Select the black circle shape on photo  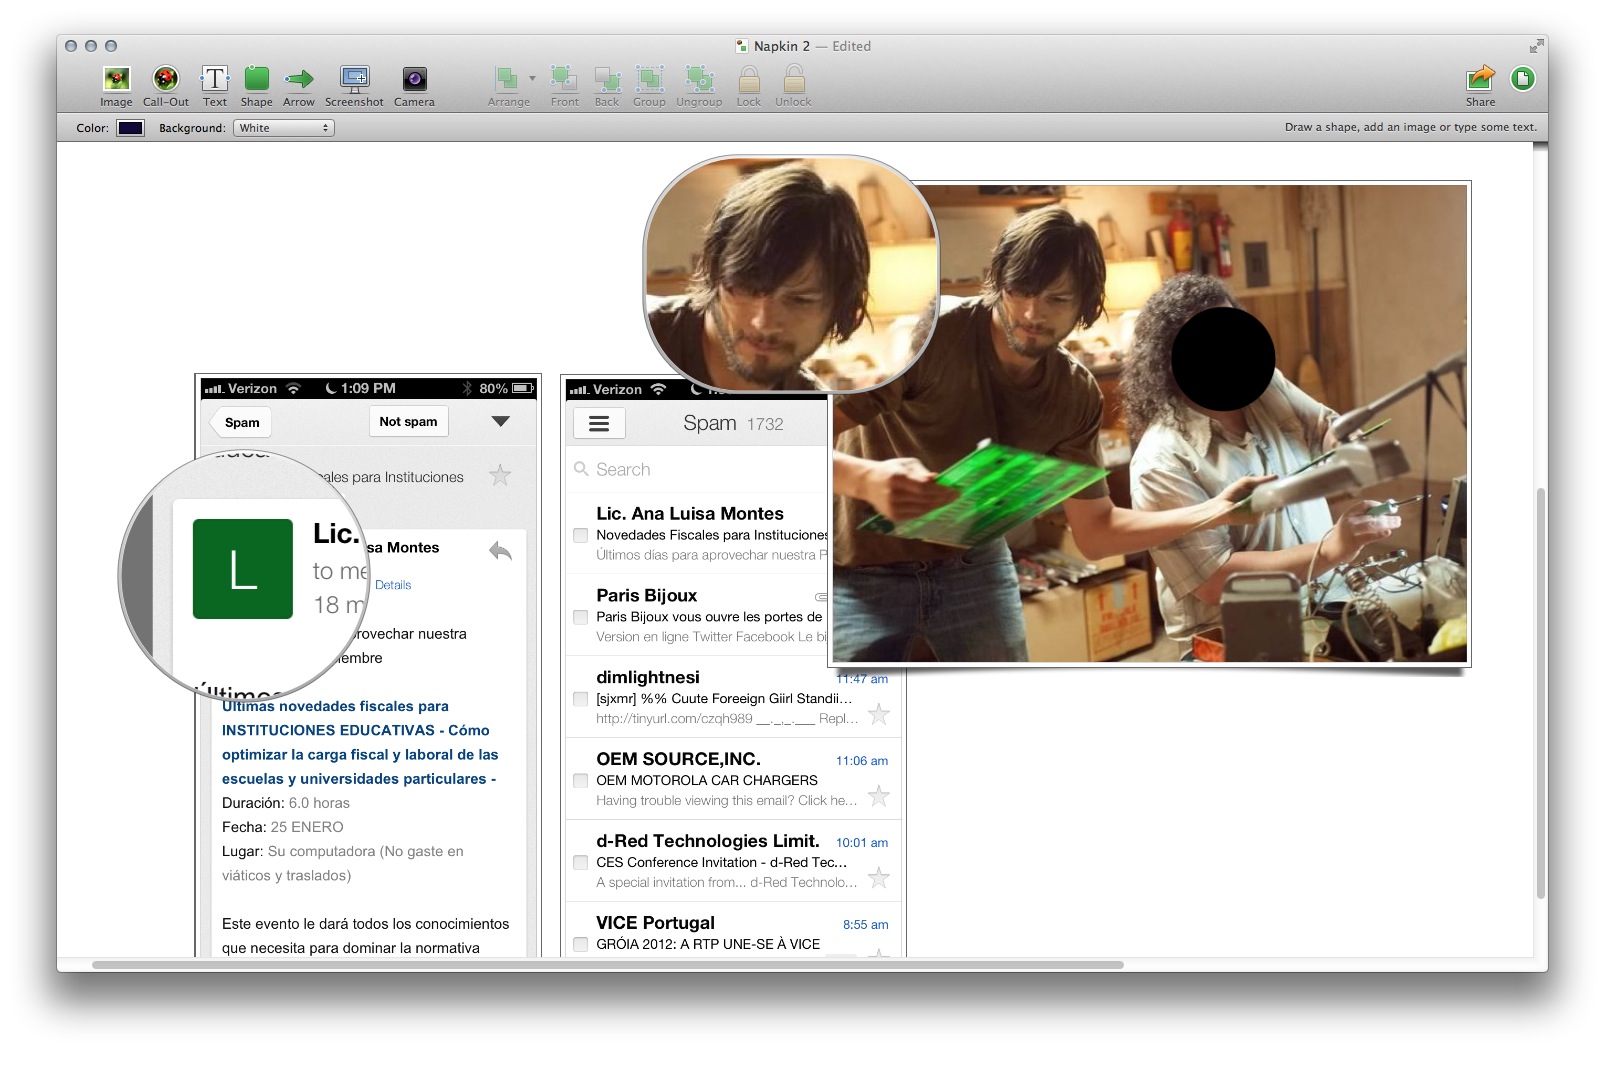click(x=1222, y=359)
